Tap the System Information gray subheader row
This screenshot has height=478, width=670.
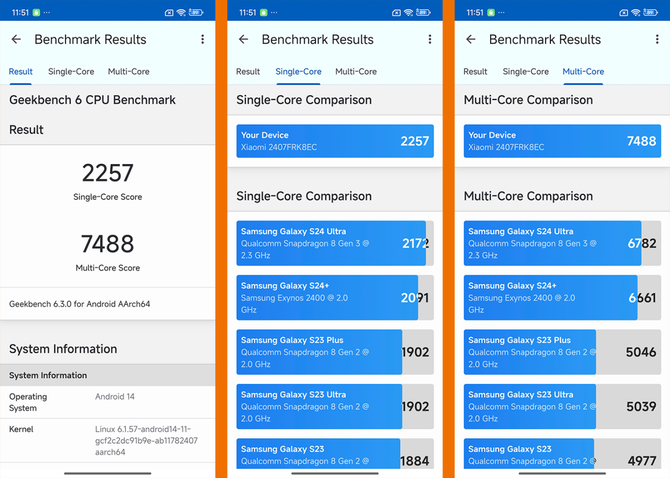(108, 375)
